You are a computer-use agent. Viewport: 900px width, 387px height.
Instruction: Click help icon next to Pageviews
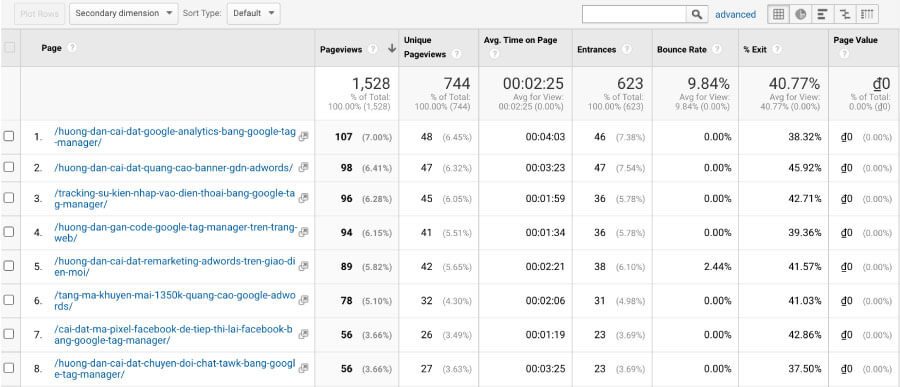coord(373,49)
